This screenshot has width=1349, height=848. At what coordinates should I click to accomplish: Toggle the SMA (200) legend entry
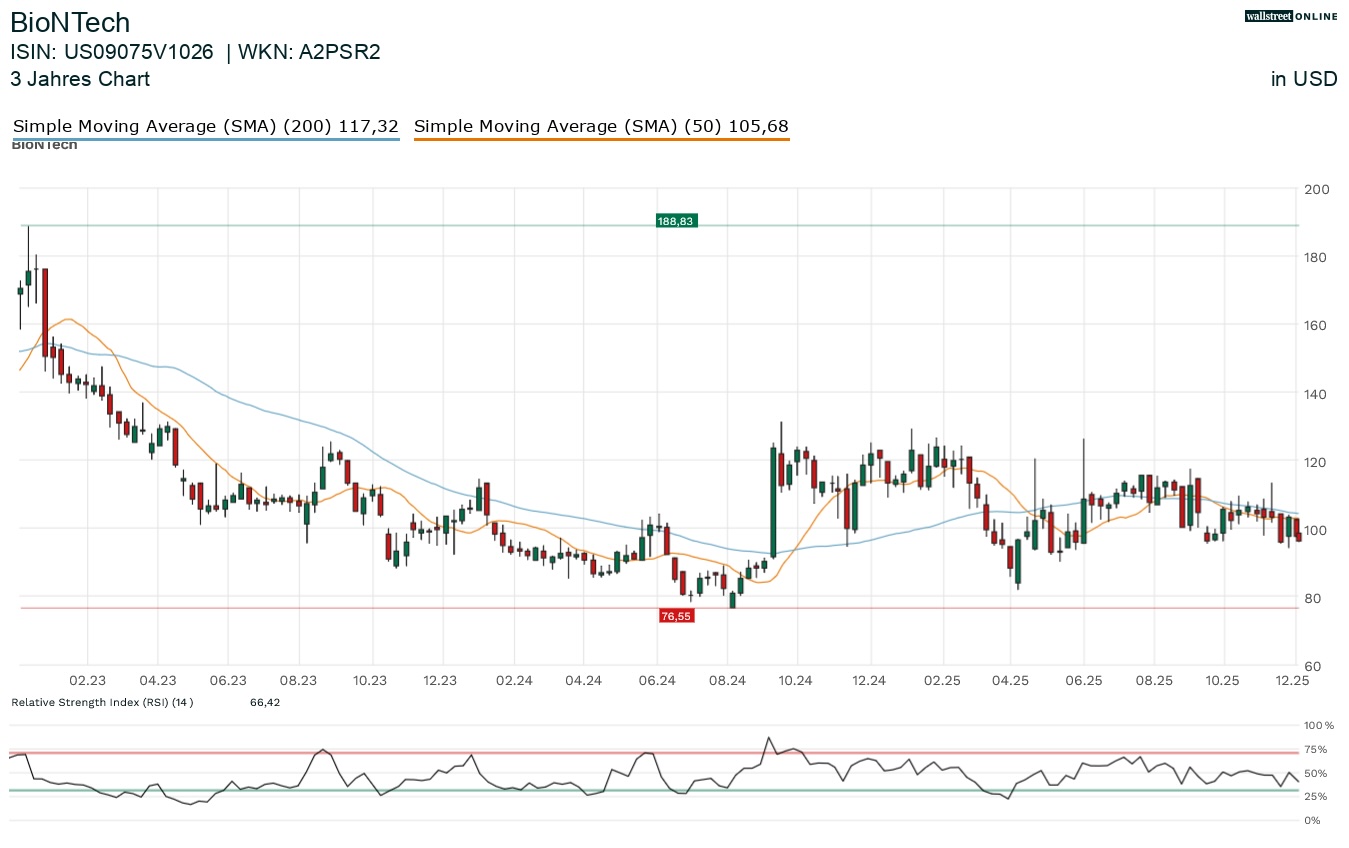(205, 127)
